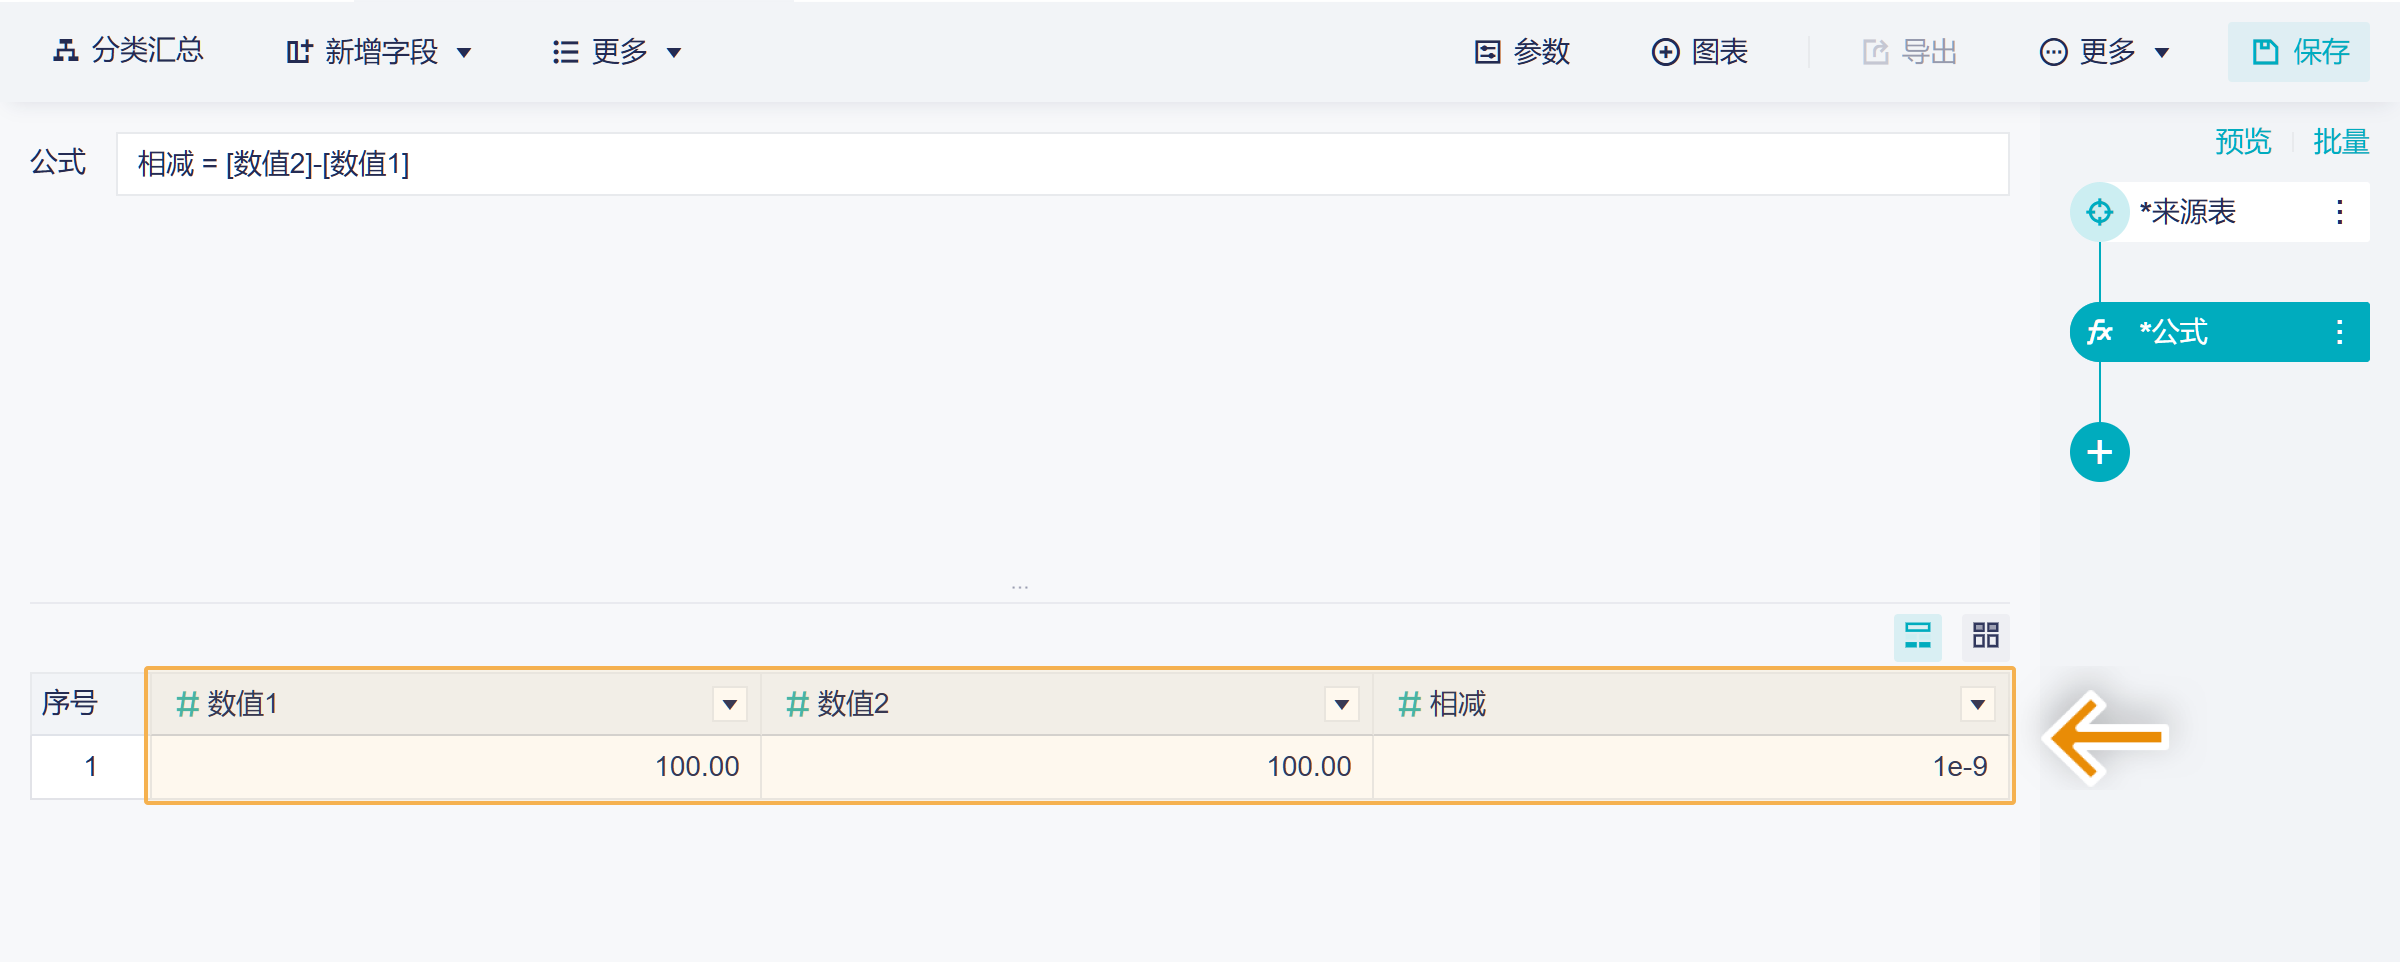Image resolution: width=2400 pixels, height=962 pixels.
Task: Click the 来源表 source node icon
Action: [x=2099, y=212]
